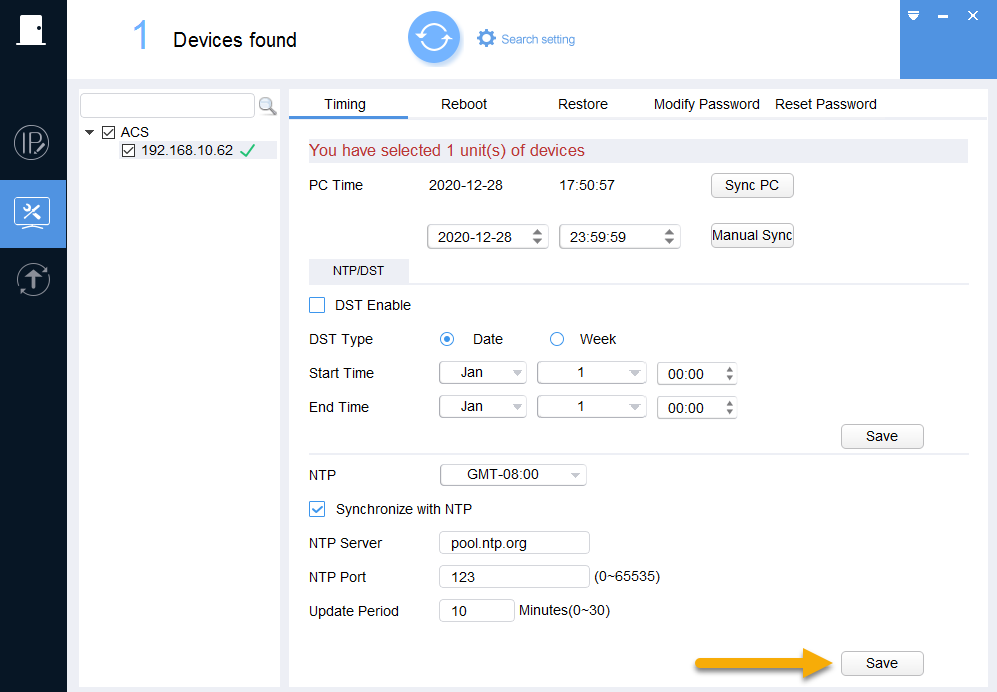The height and width of the screenshot is (692, 997).
Task: Open Search setting gear icon
Action: pos(486,38)
